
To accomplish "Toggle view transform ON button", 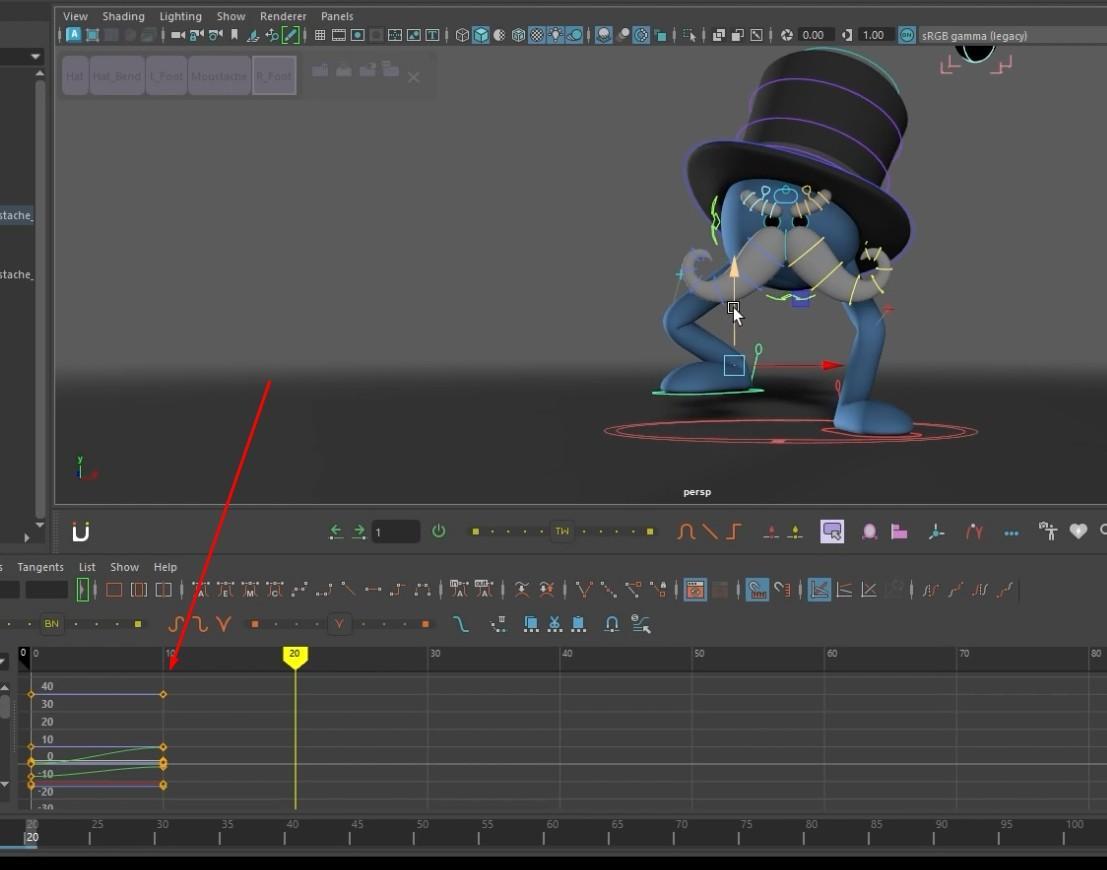I will pos(906,35).
